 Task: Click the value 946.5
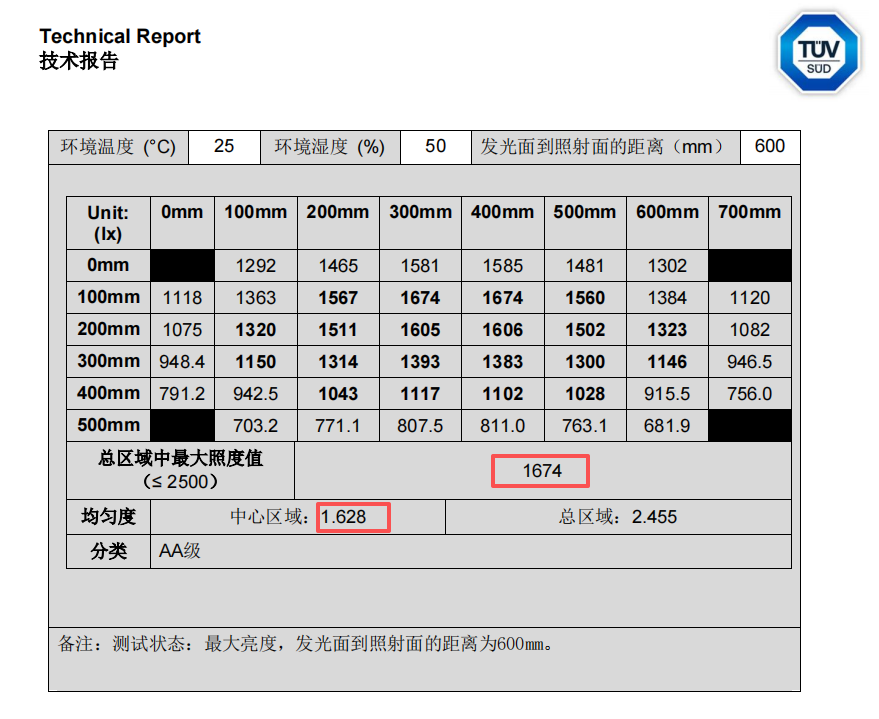coord(750,361)
